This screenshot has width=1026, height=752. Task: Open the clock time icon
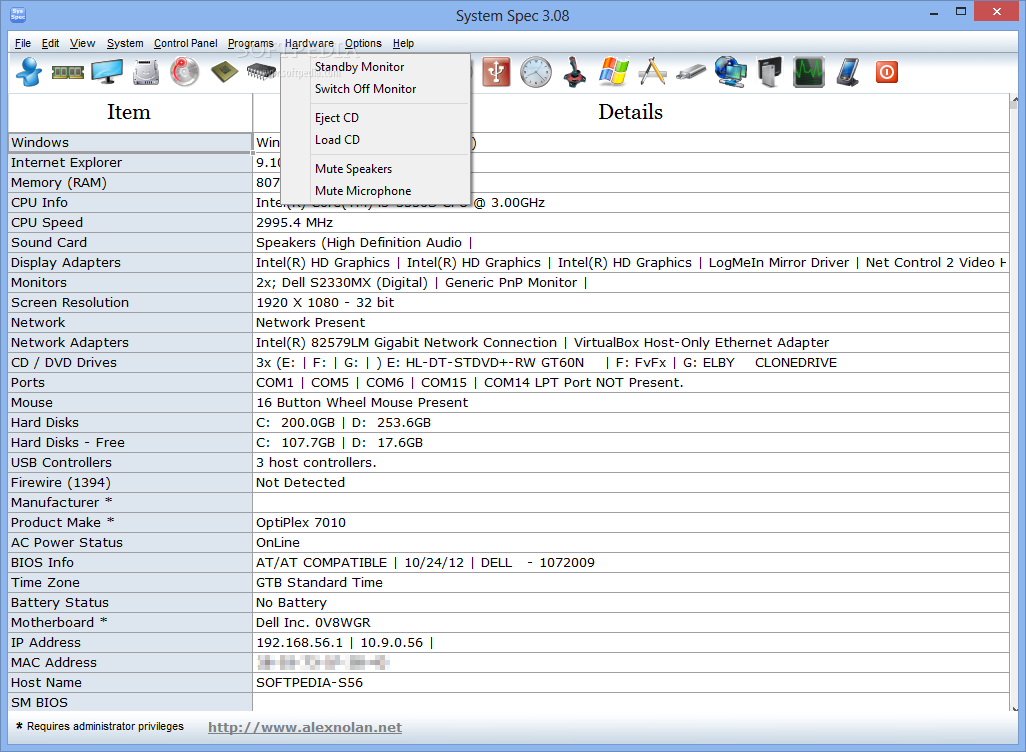point(536,72)
